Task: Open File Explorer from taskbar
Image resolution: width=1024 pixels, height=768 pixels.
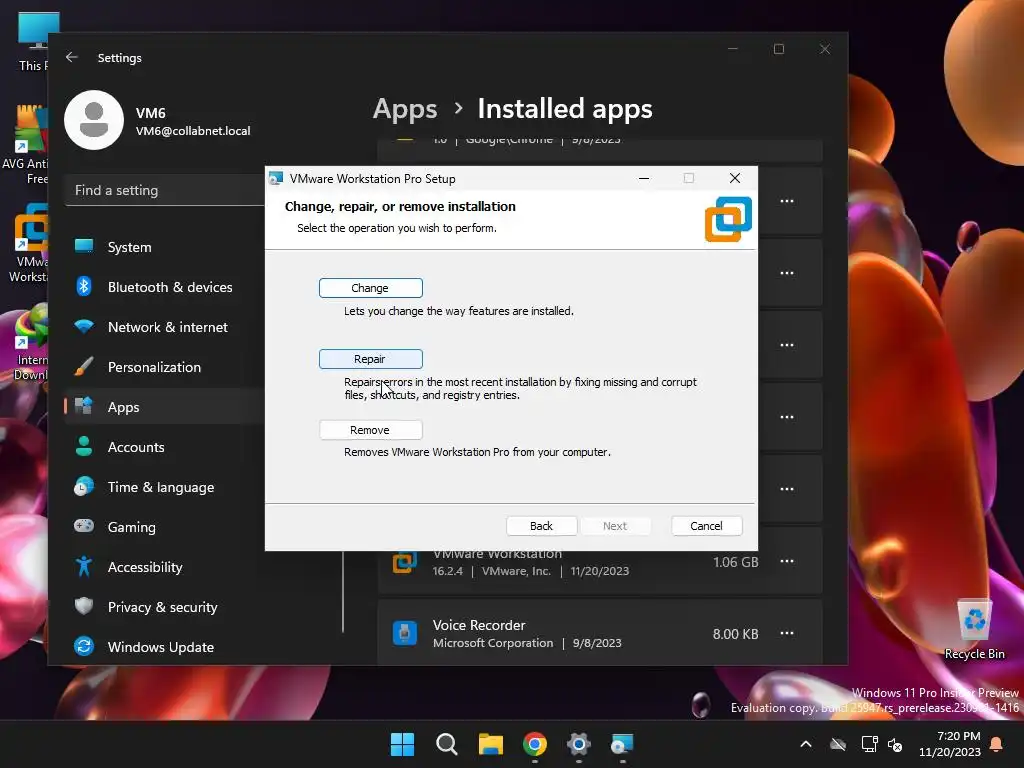Action: pyautogui.click(x=490, y=744)
